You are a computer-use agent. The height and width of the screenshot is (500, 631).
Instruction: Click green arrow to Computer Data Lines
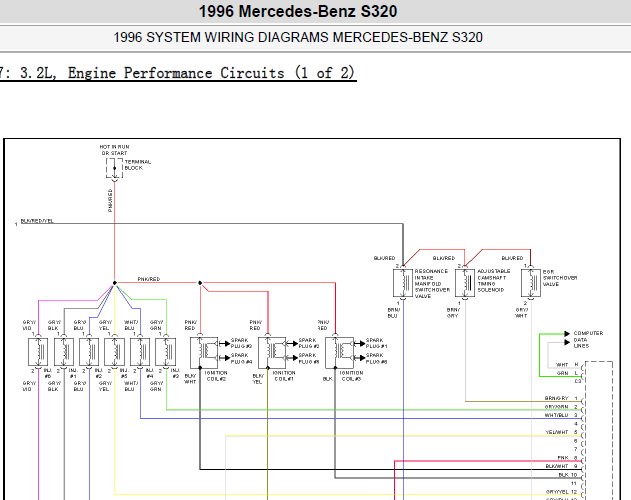[567, 334]
